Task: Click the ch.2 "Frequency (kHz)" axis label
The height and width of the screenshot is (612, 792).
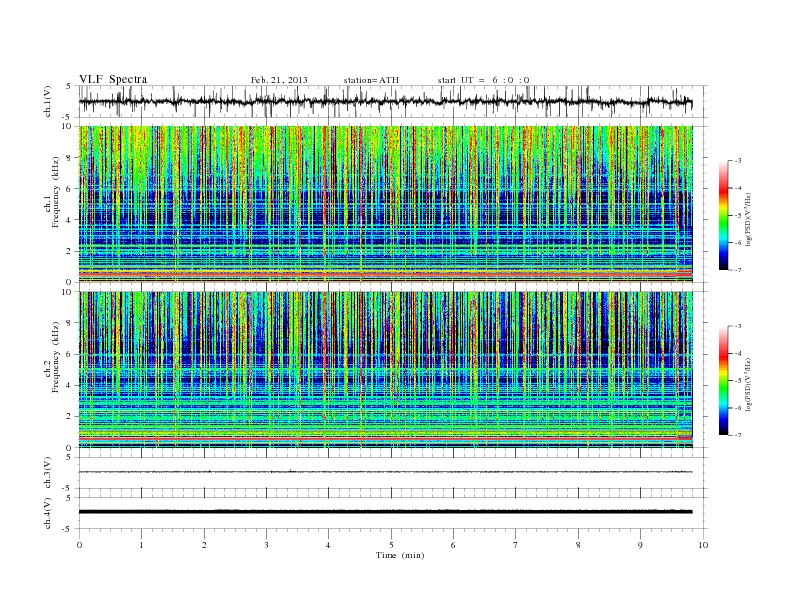Action: (55, 358)
